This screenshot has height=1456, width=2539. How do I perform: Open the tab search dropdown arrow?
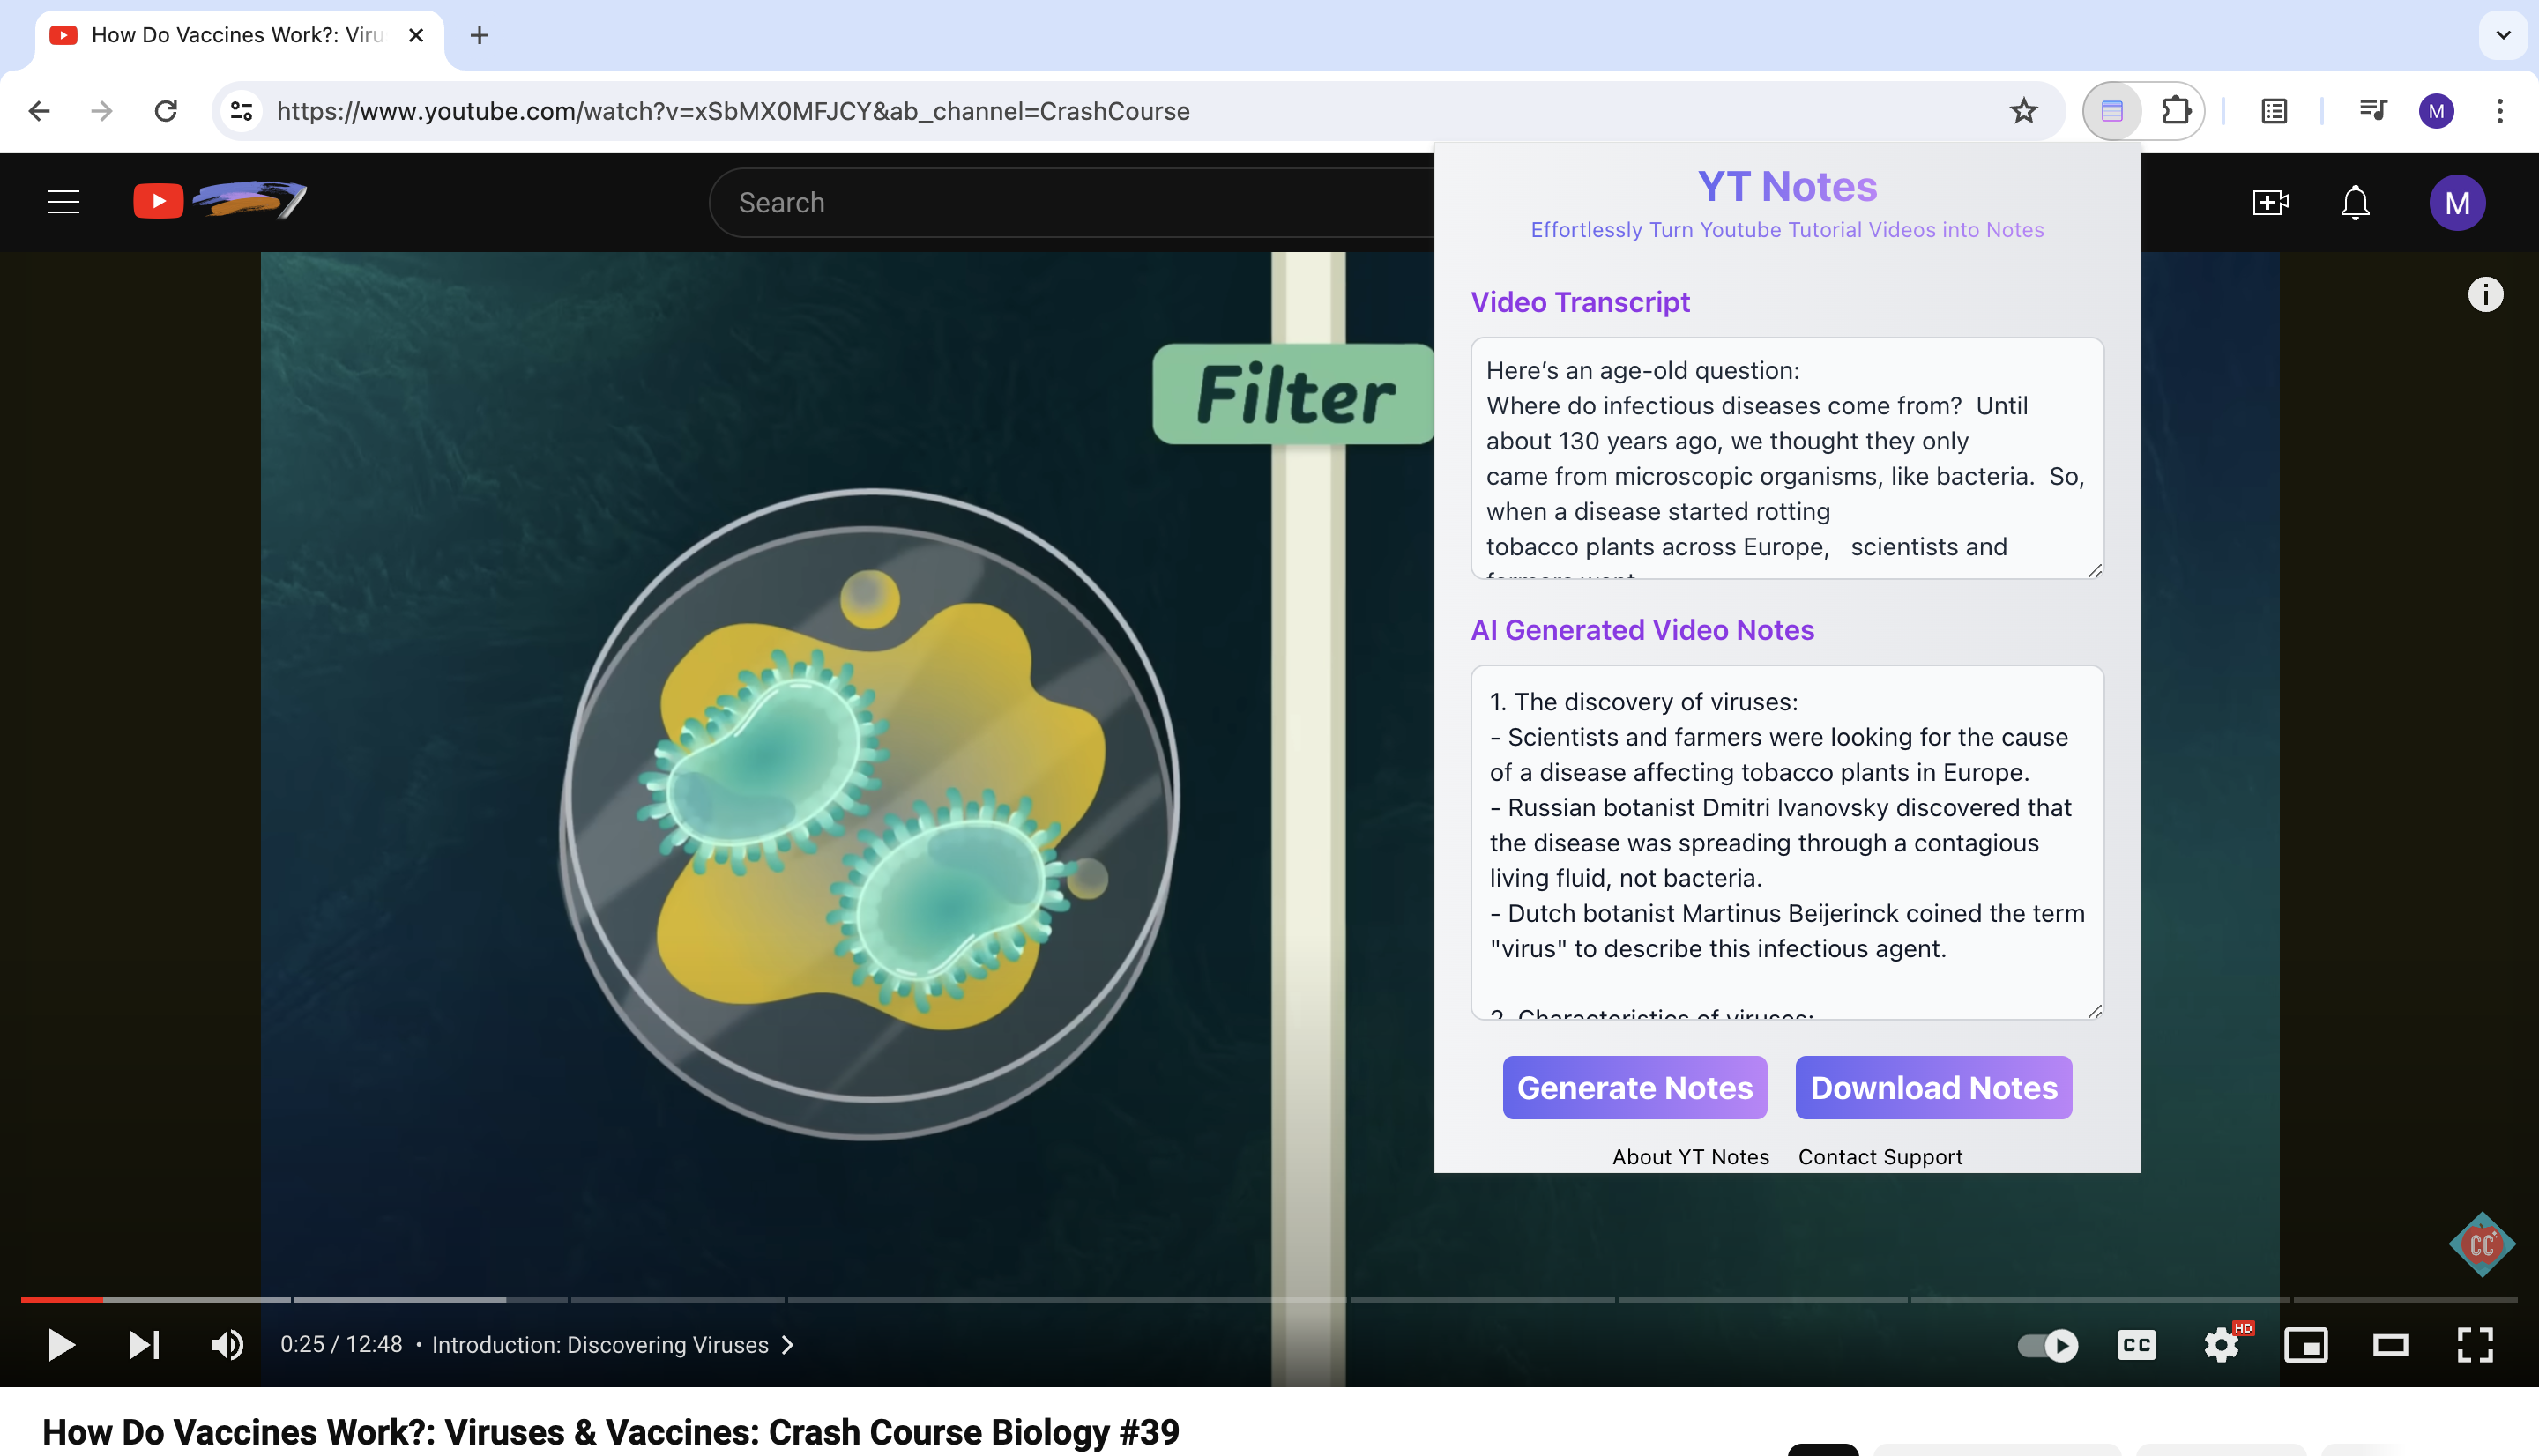(2503, 35)
